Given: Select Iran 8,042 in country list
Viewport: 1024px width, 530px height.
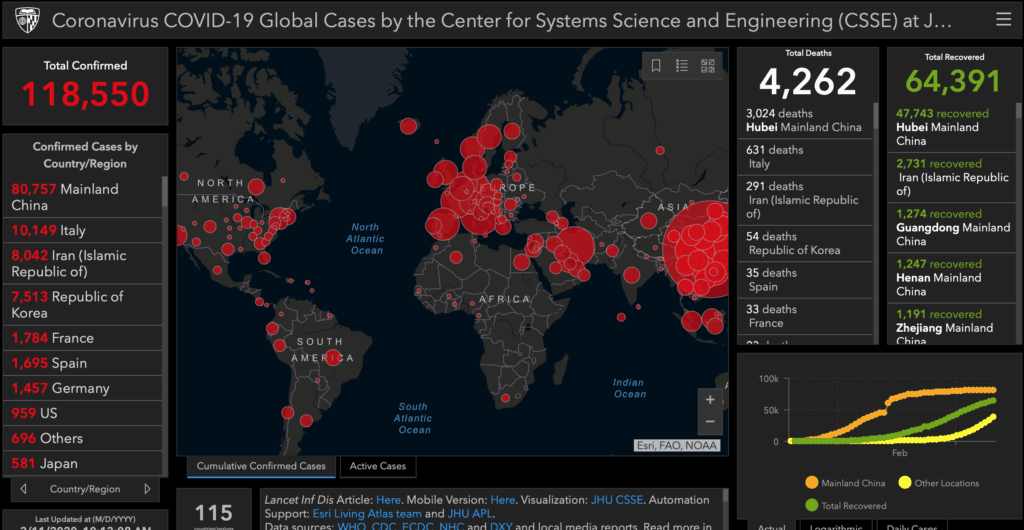Looking at the screenshot, I should click(82, 264).
